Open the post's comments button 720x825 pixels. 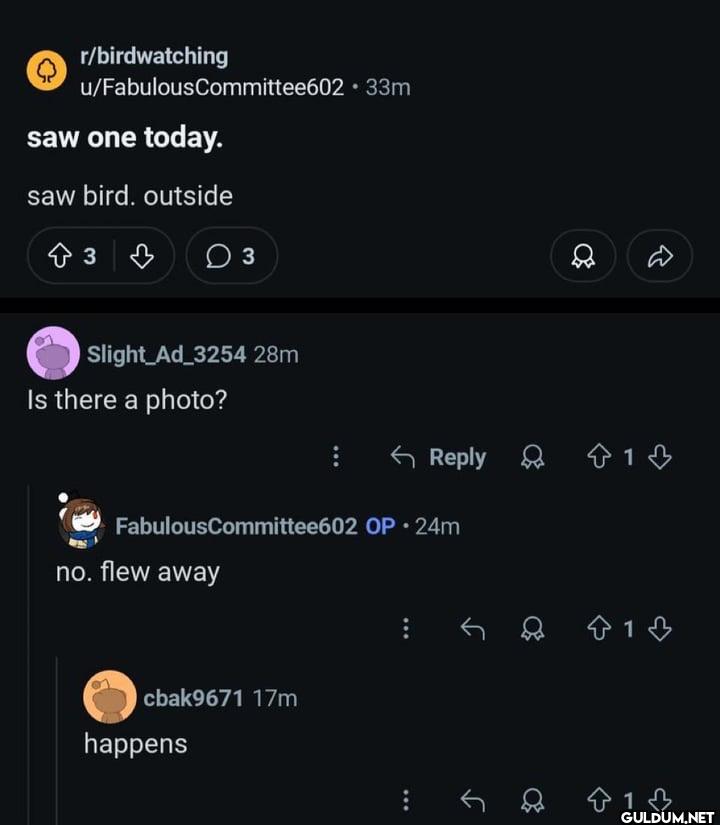pos(231,257)
